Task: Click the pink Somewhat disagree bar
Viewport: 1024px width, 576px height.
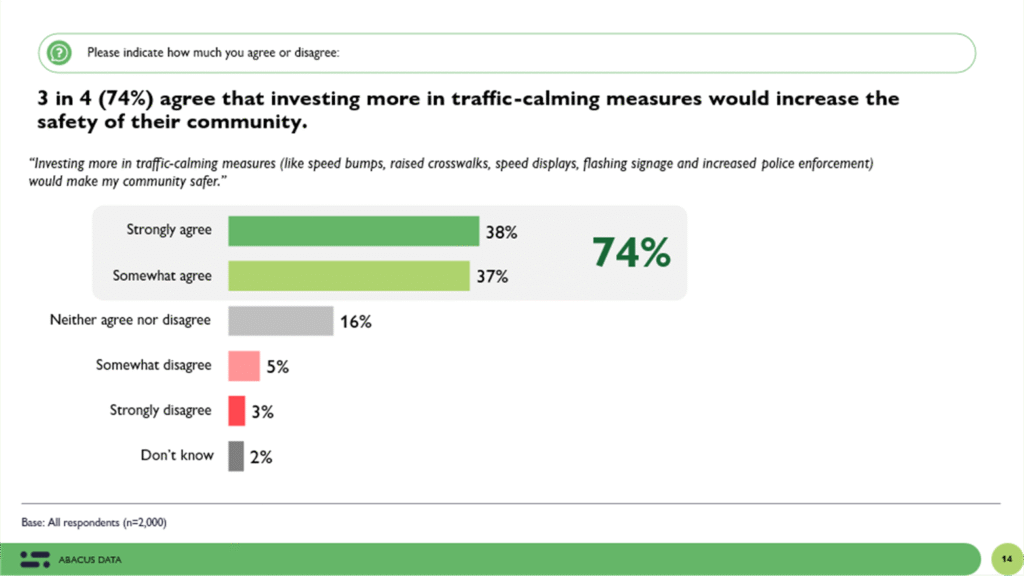Action: [244, 366]
